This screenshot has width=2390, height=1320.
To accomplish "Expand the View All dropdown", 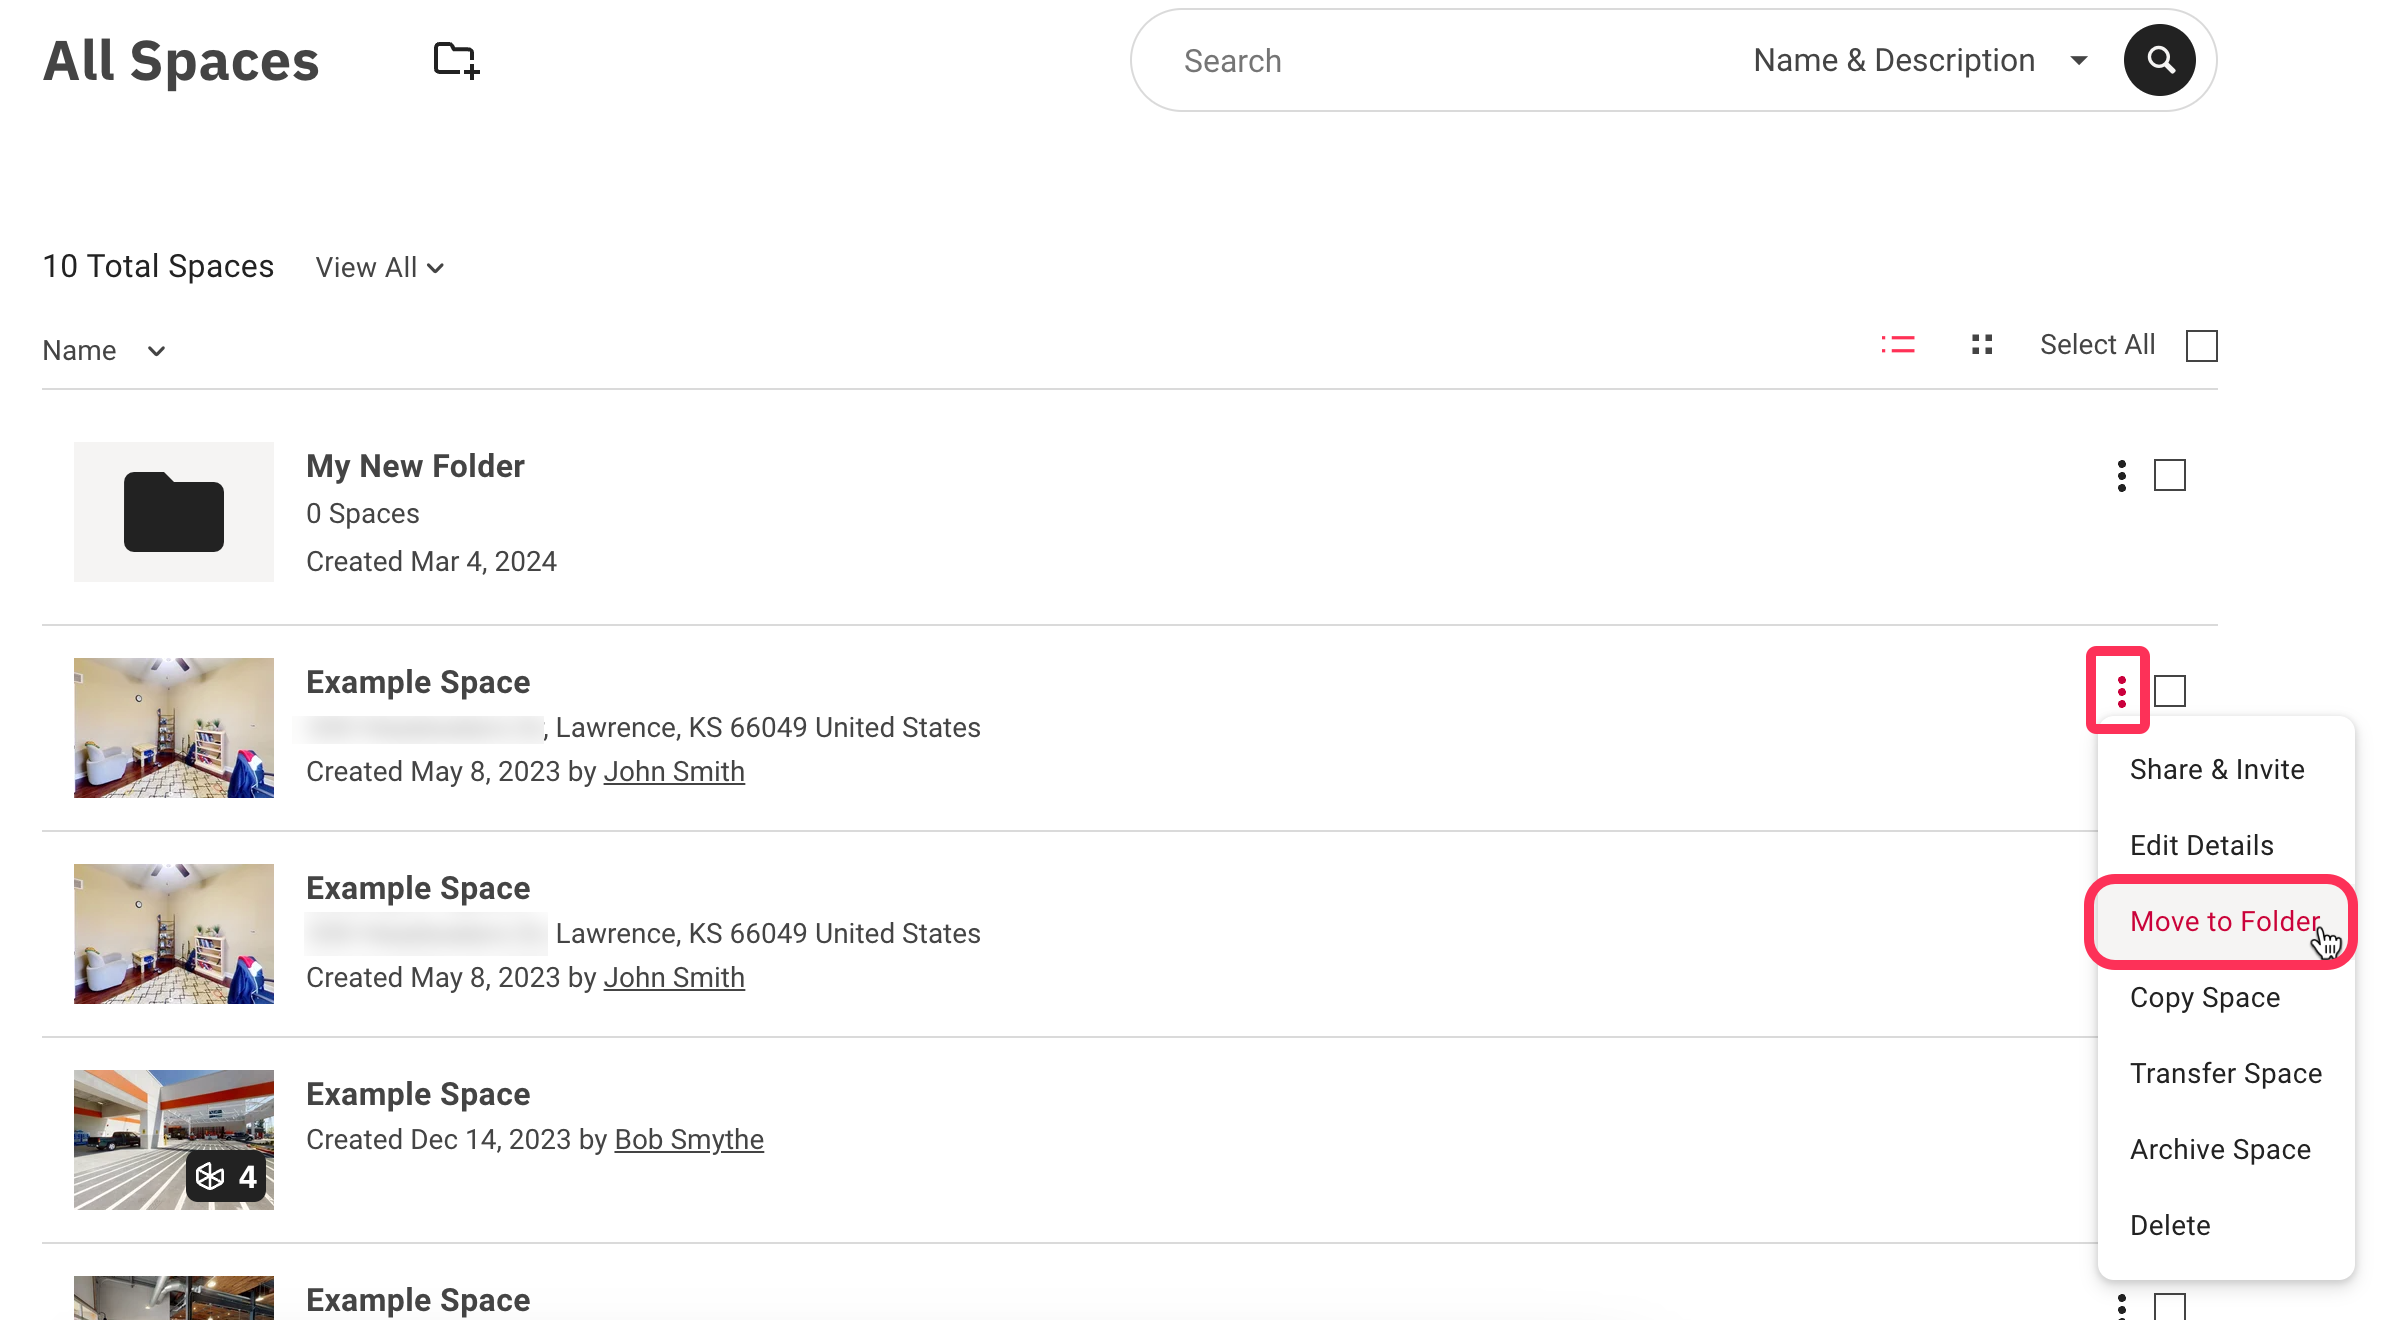I will (x=379, y=267).
